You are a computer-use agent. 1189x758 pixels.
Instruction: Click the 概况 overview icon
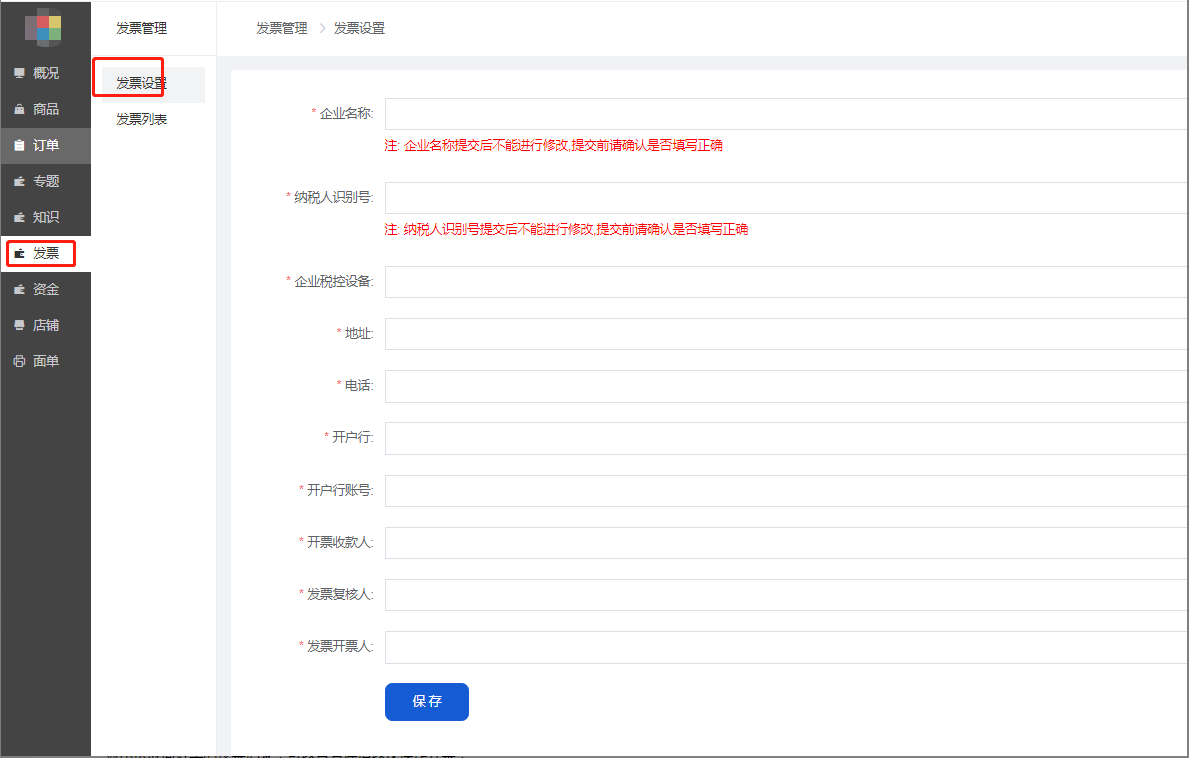point(19,73)
